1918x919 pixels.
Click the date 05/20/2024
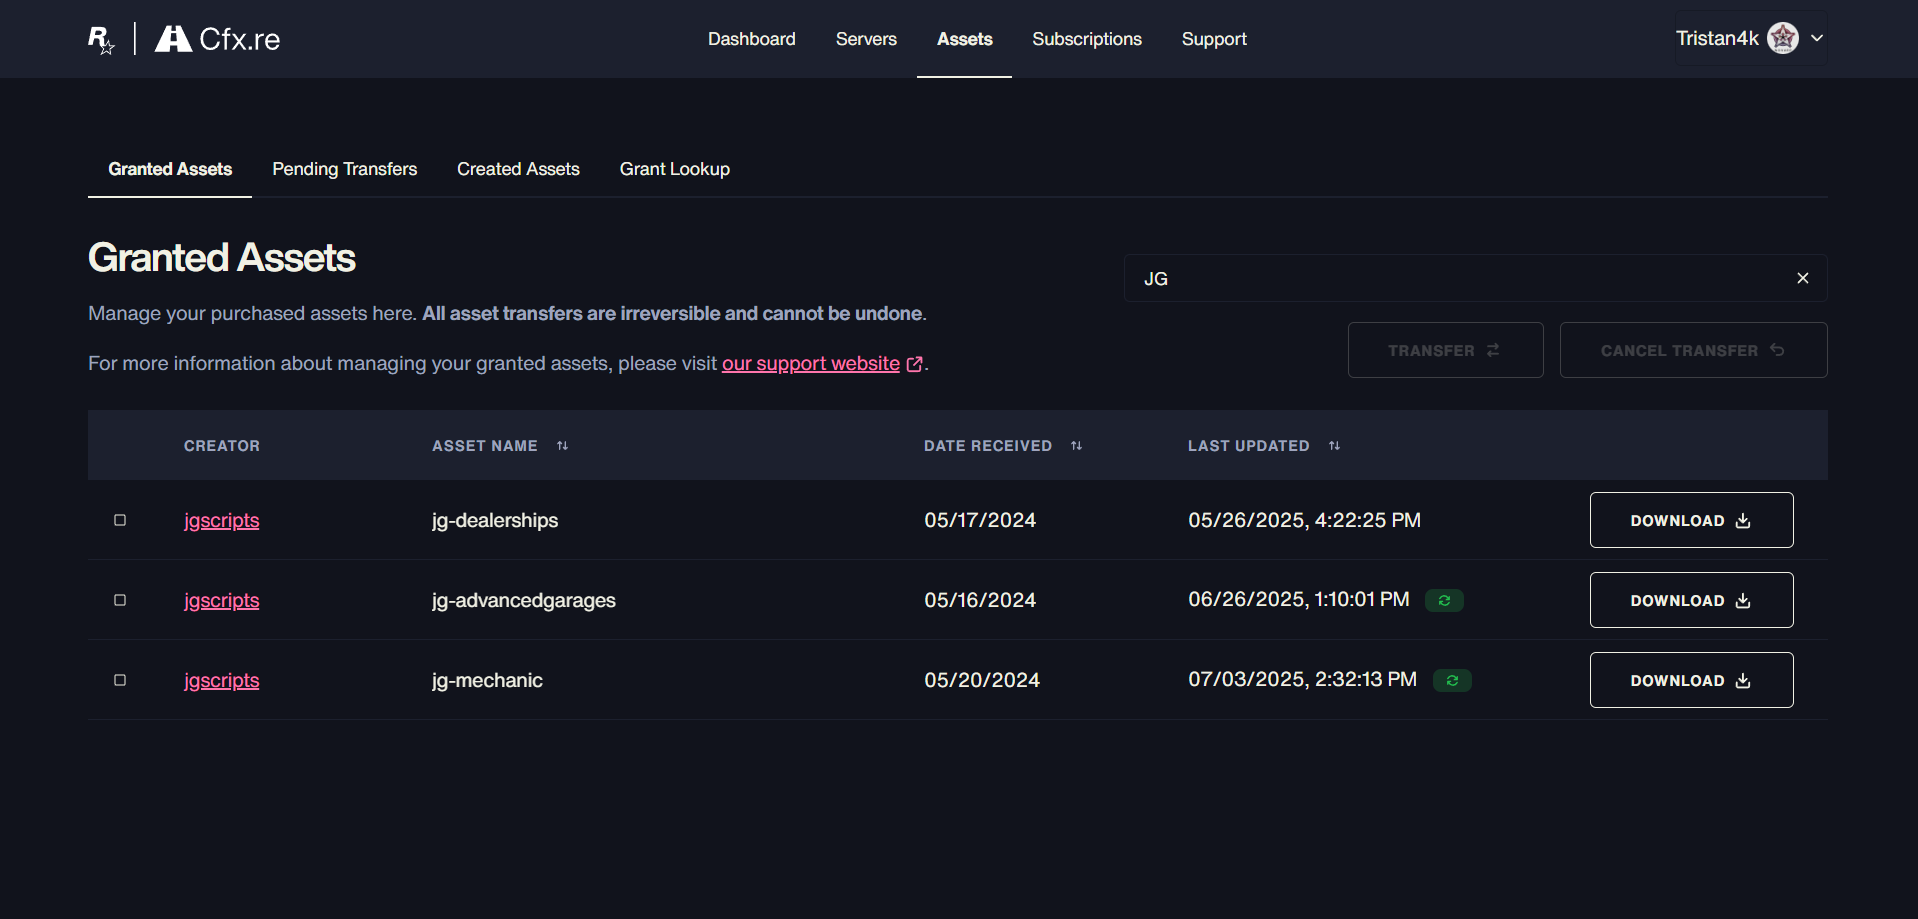pyautogui.click(x=982, y=680)
